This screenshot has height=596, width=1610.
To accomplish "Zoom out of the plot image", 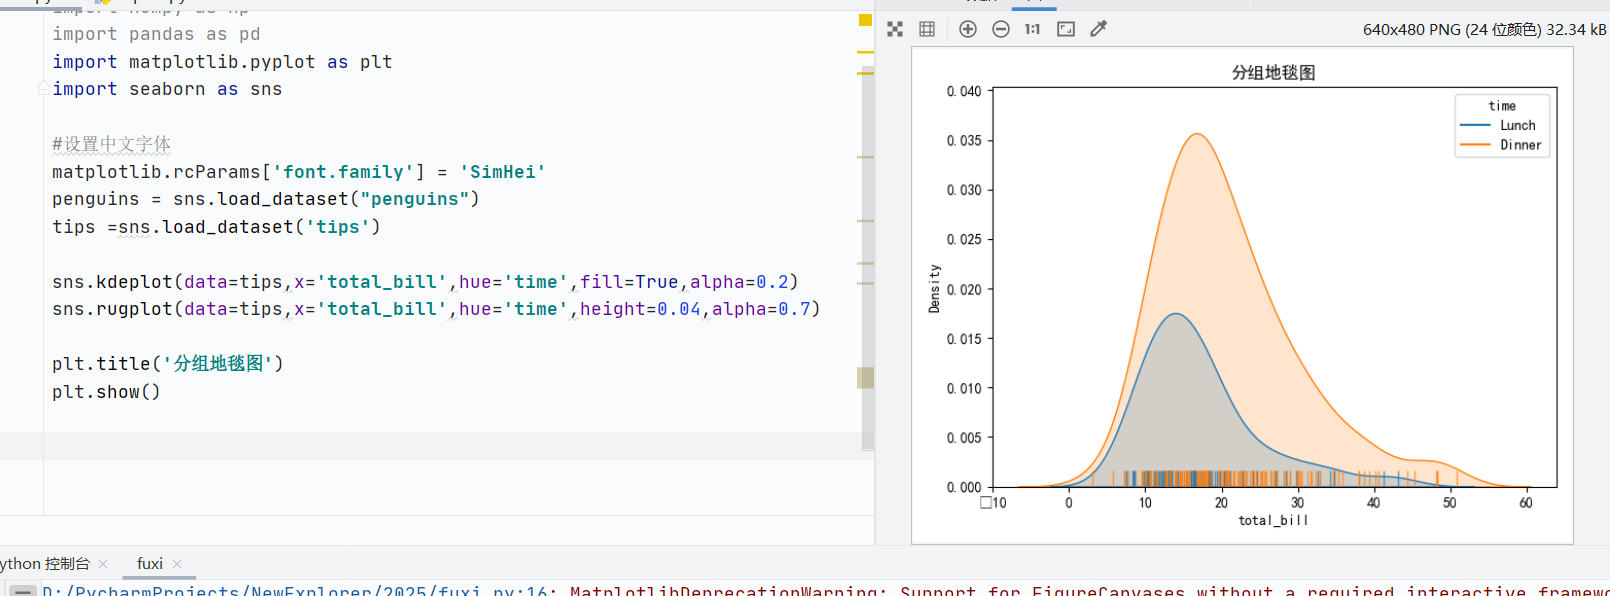I will coord(1000,29).
